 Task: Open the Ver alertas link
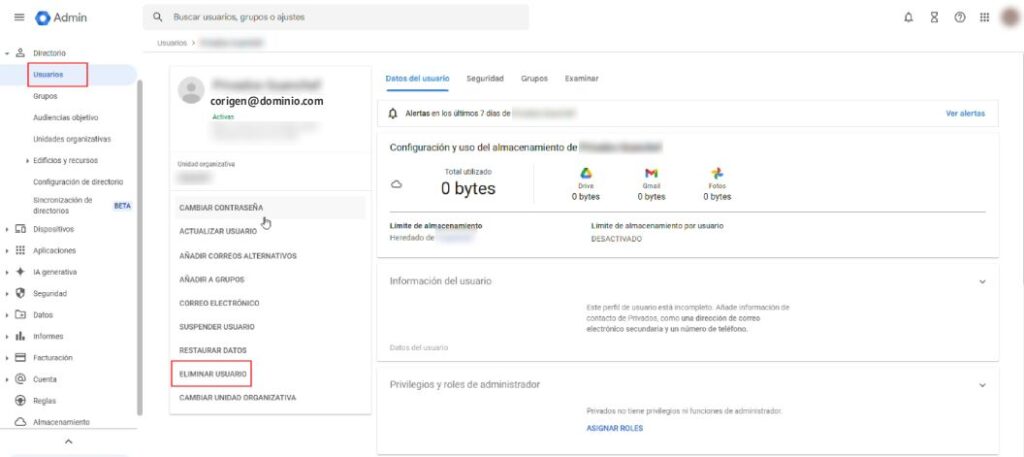coord(965,114)
